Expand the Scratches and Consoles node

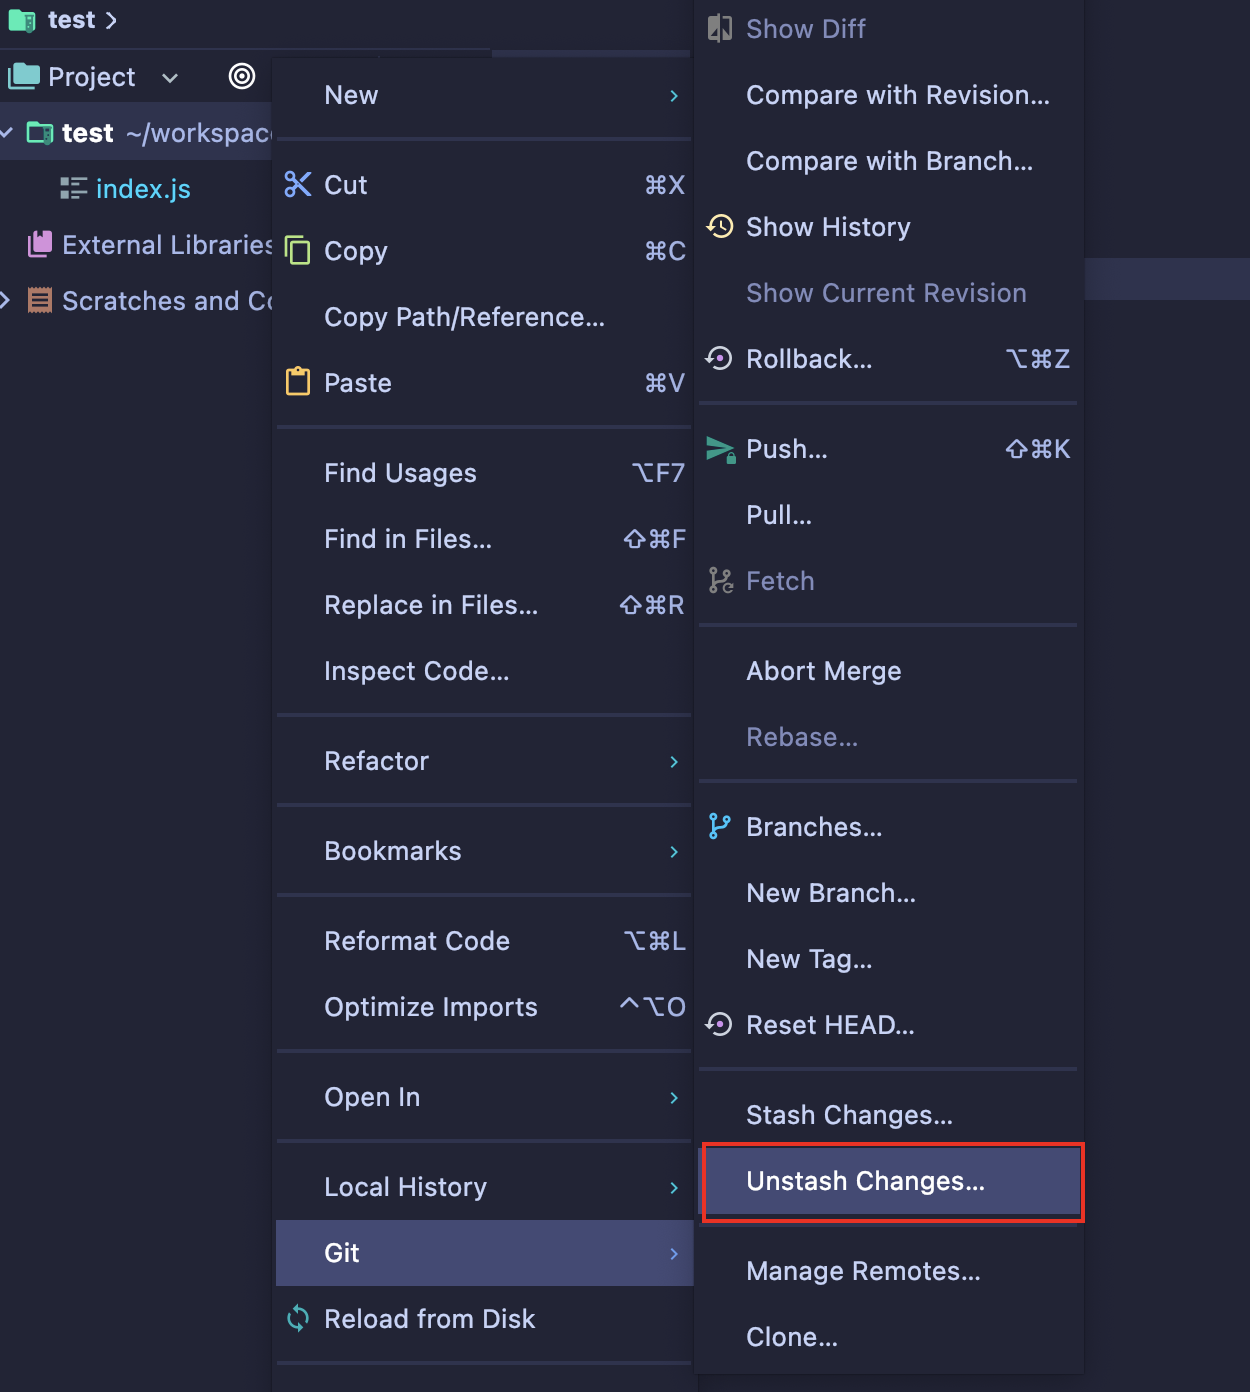coord(8,300)
